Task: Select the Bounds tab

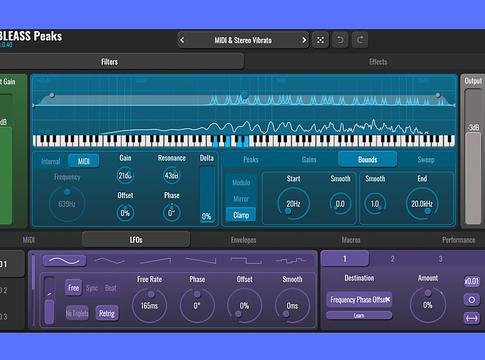Action: [367, 159]
